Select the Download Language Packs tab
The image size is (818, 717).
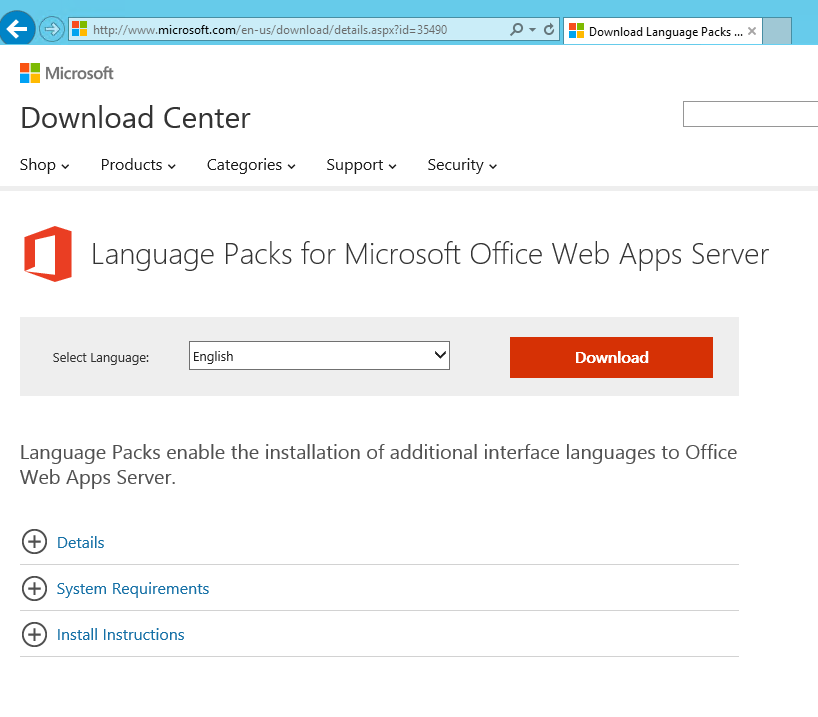tap(663, 31)
